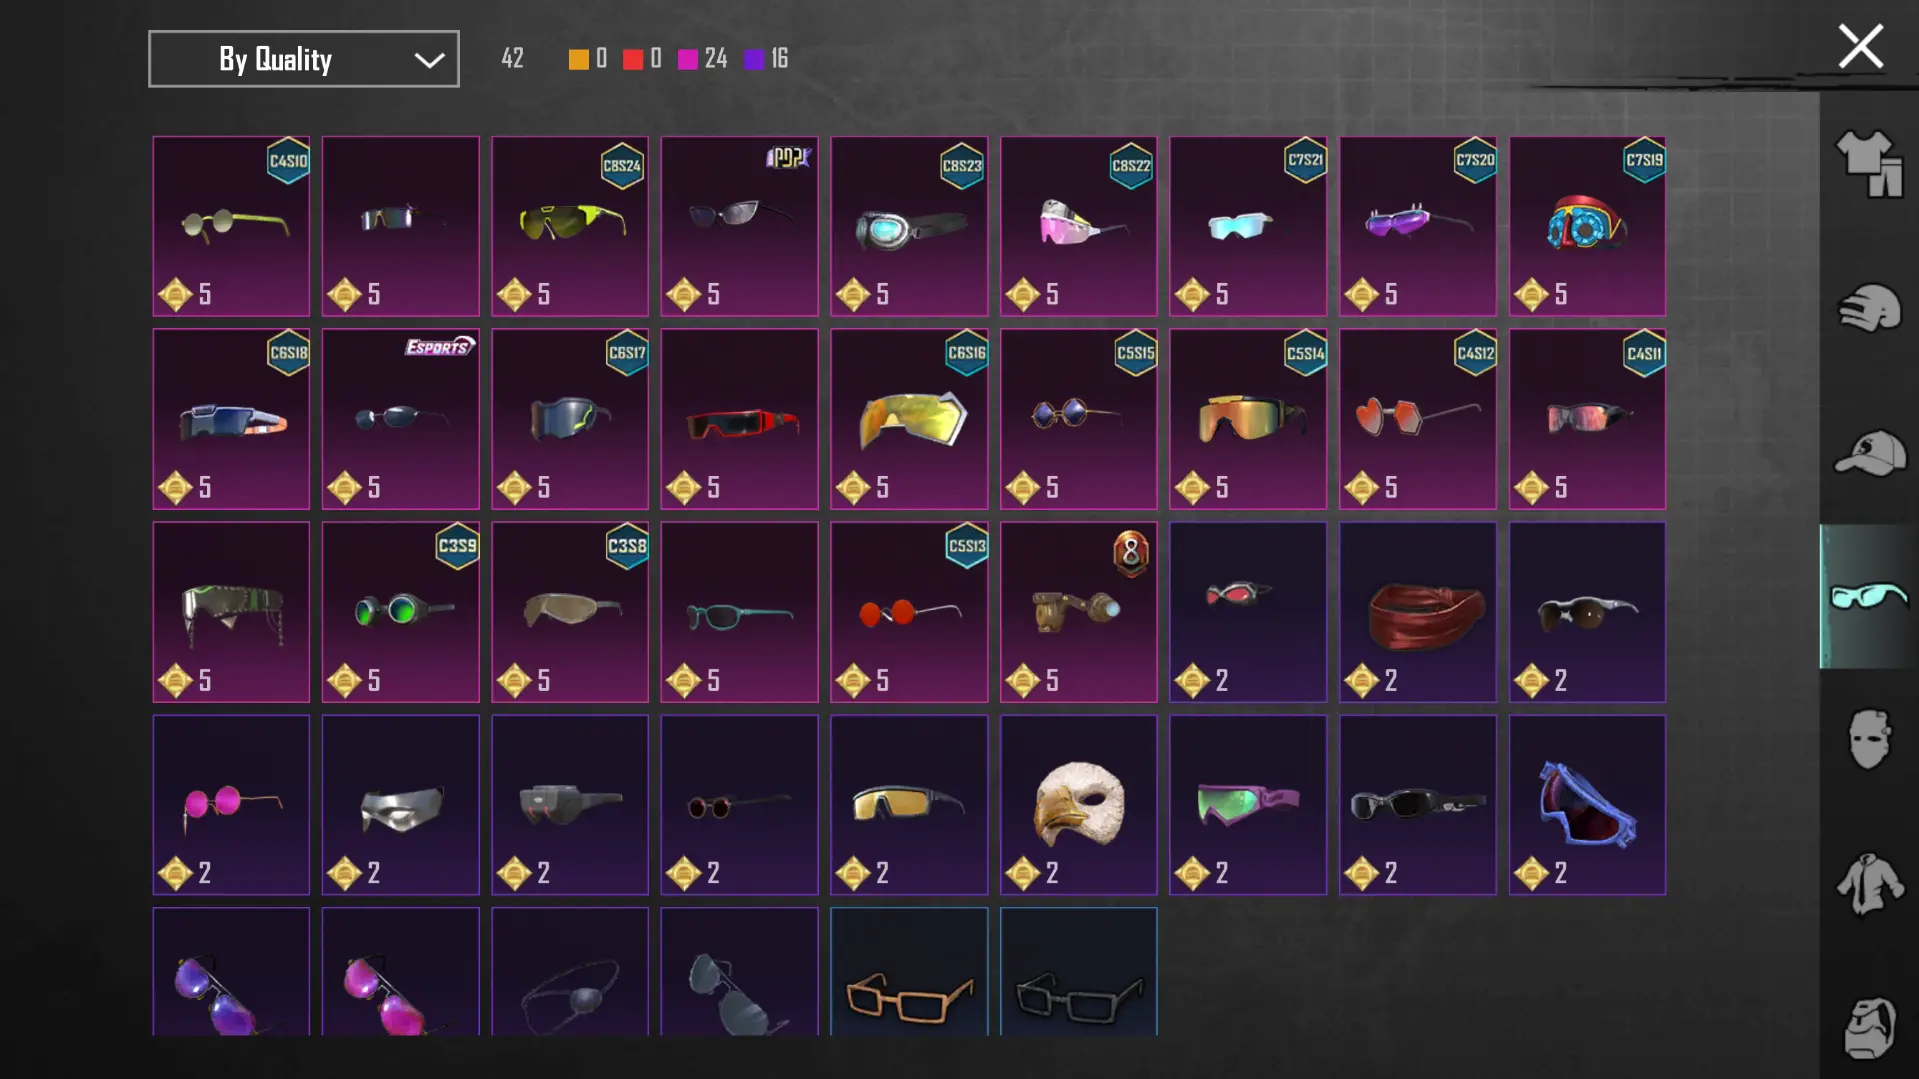Expand the By Quality sort dropdown
The image size is (1919, 1079).
click(x=304, y=59)
